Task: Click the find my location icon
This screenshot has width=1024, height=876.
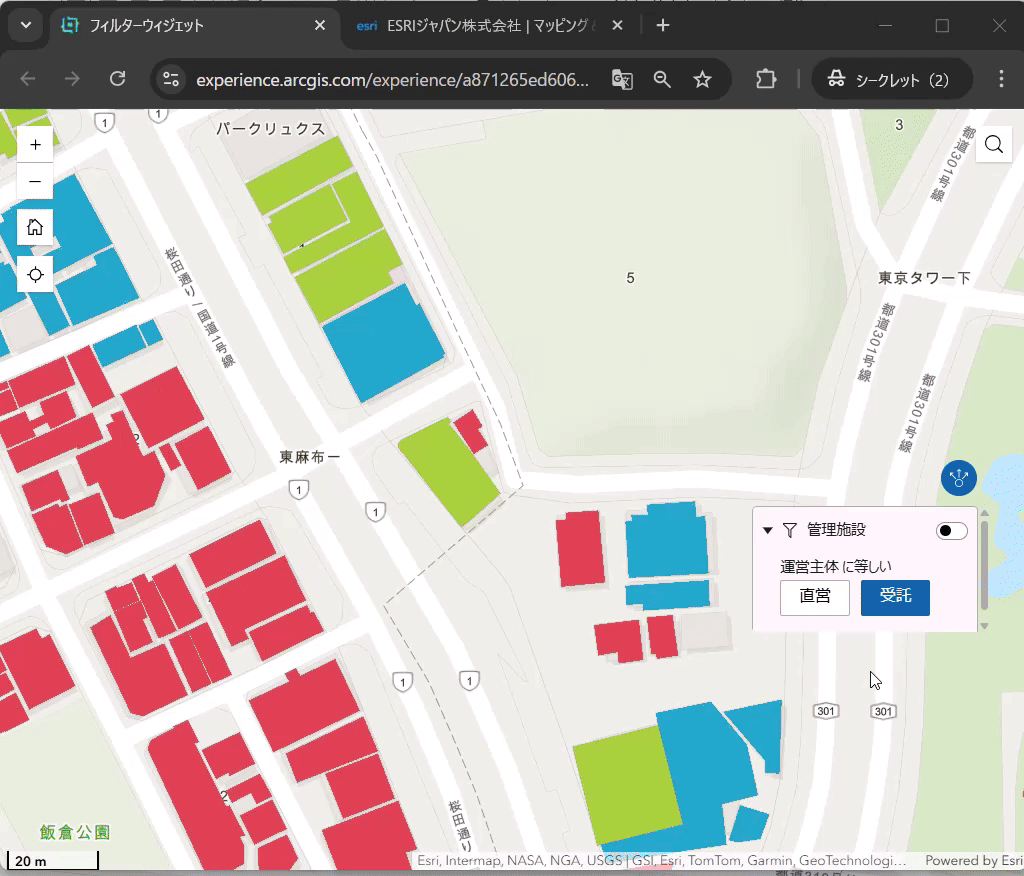Action: tap(35, 274)
